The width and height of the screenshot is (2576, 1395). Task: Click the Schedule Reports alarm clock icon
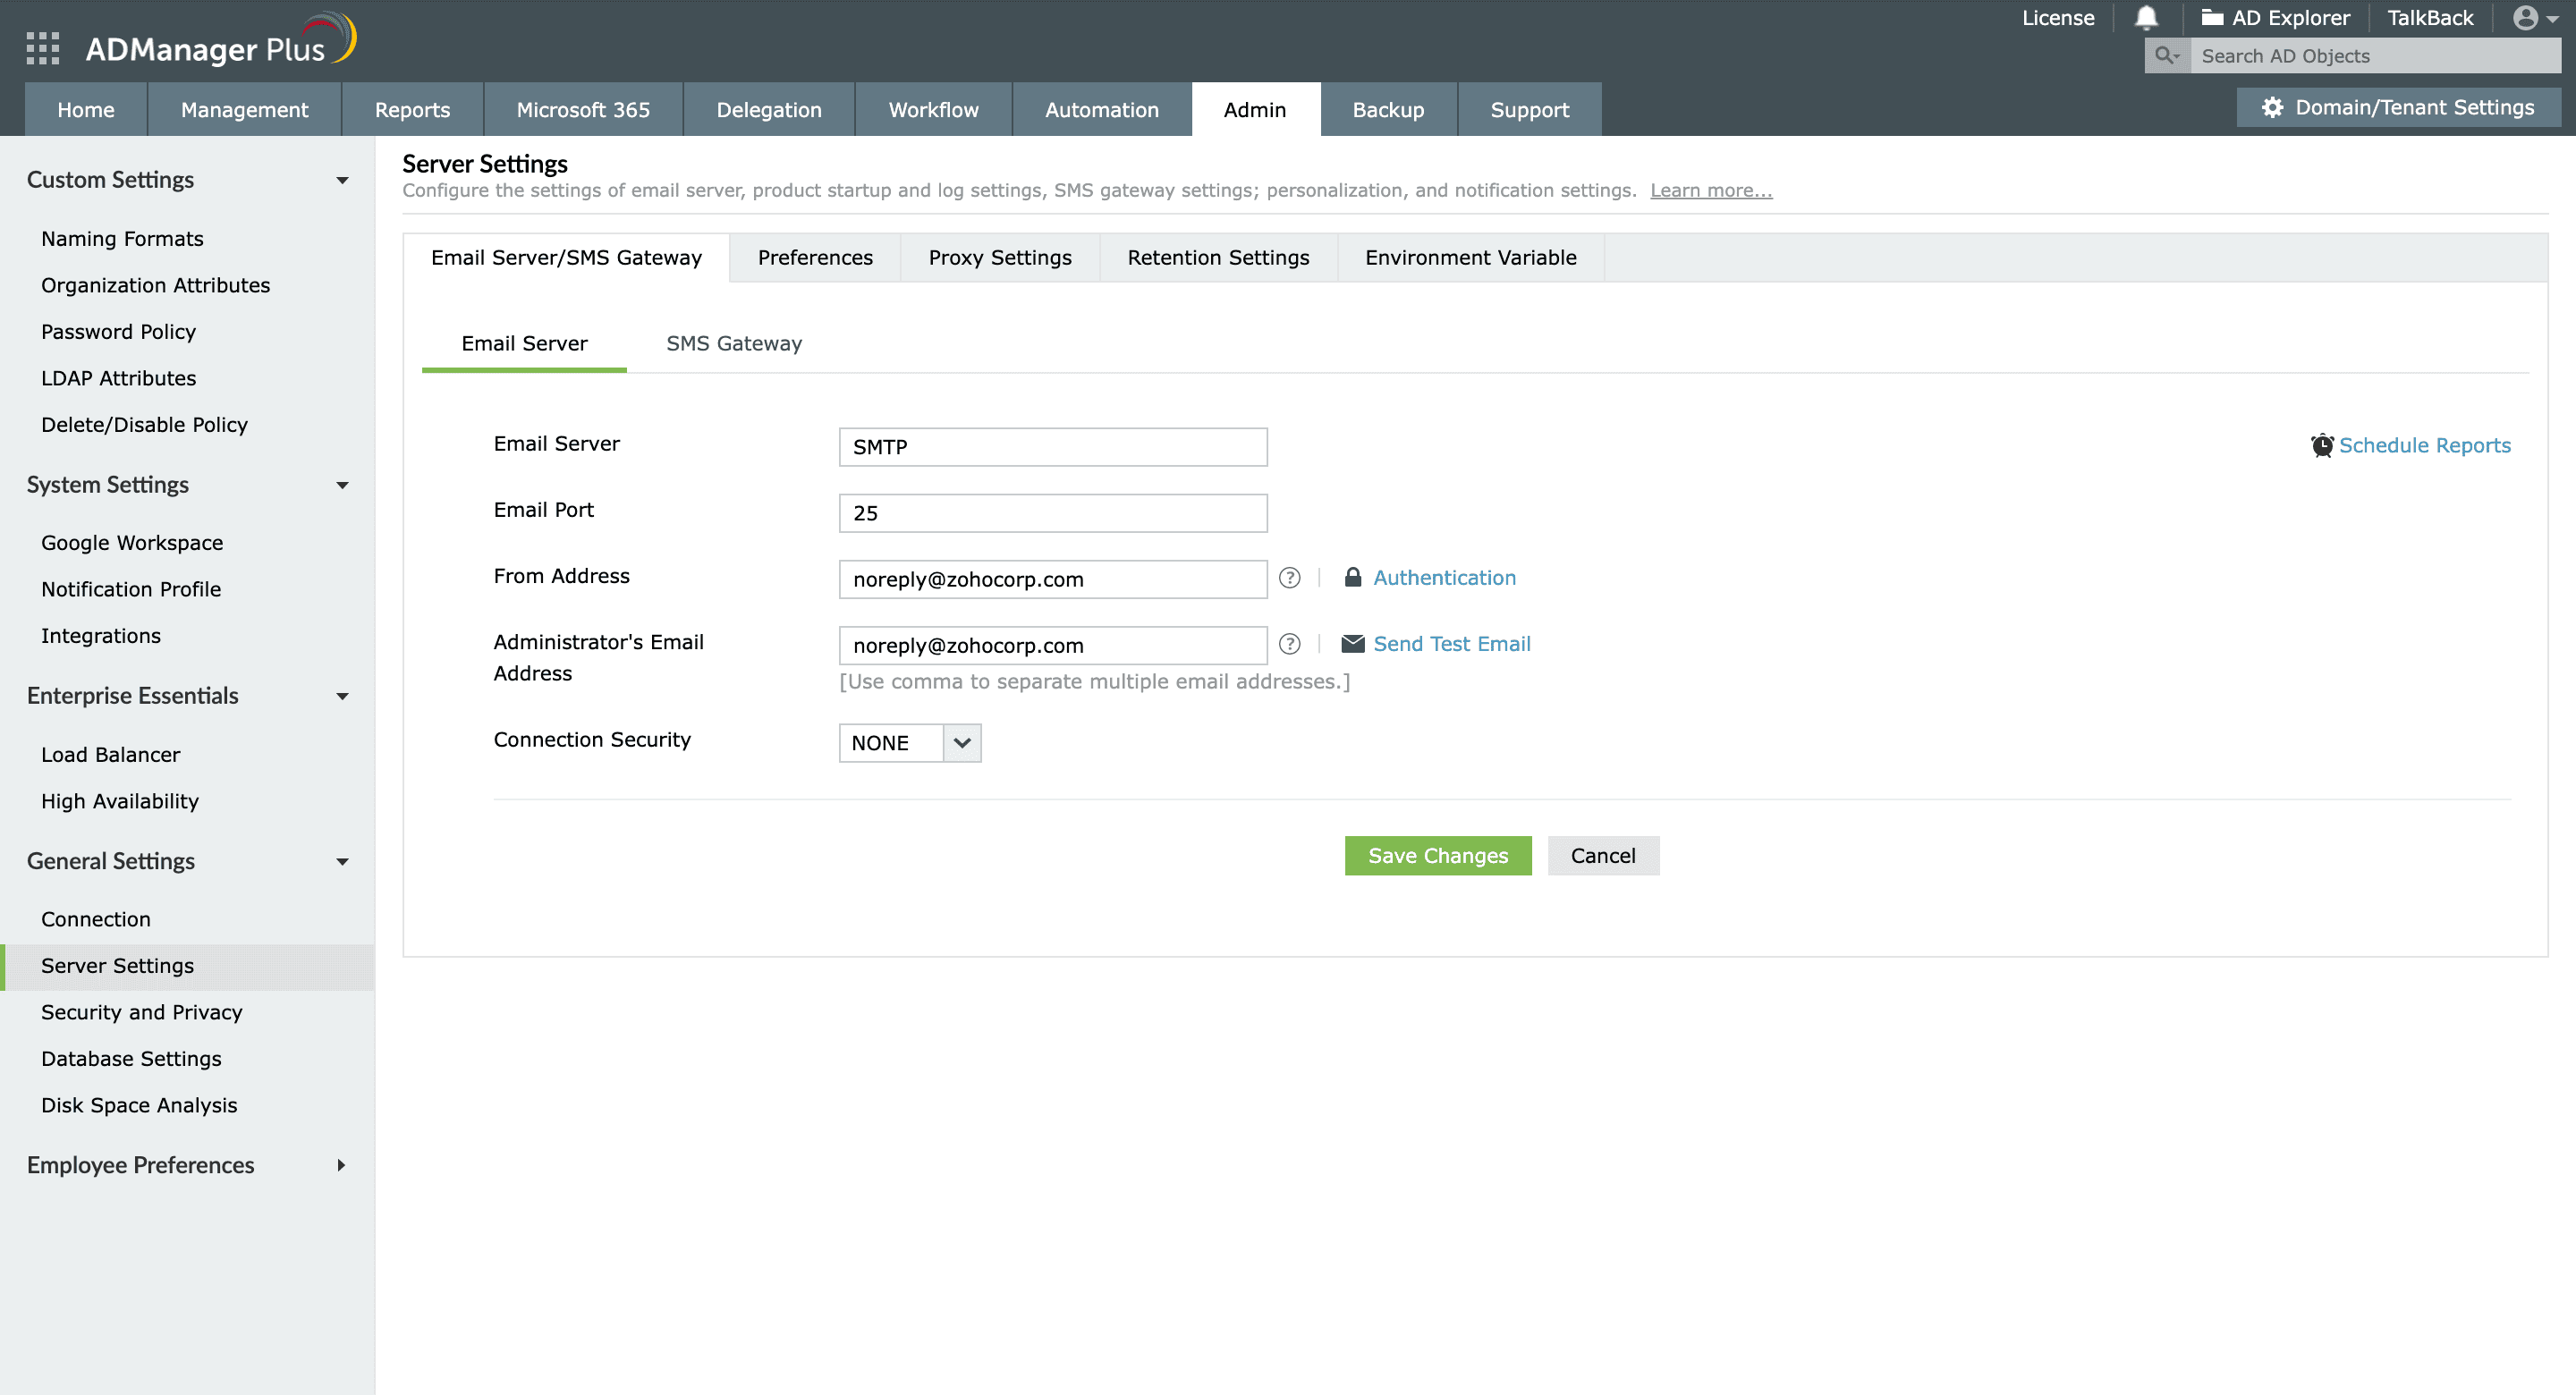(2321, 446)
